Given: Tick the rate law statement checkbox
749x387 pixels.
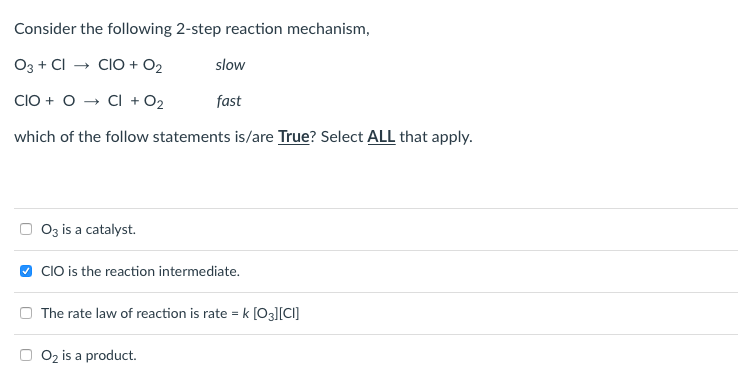Looking at the screenshot, I should 26,313.
